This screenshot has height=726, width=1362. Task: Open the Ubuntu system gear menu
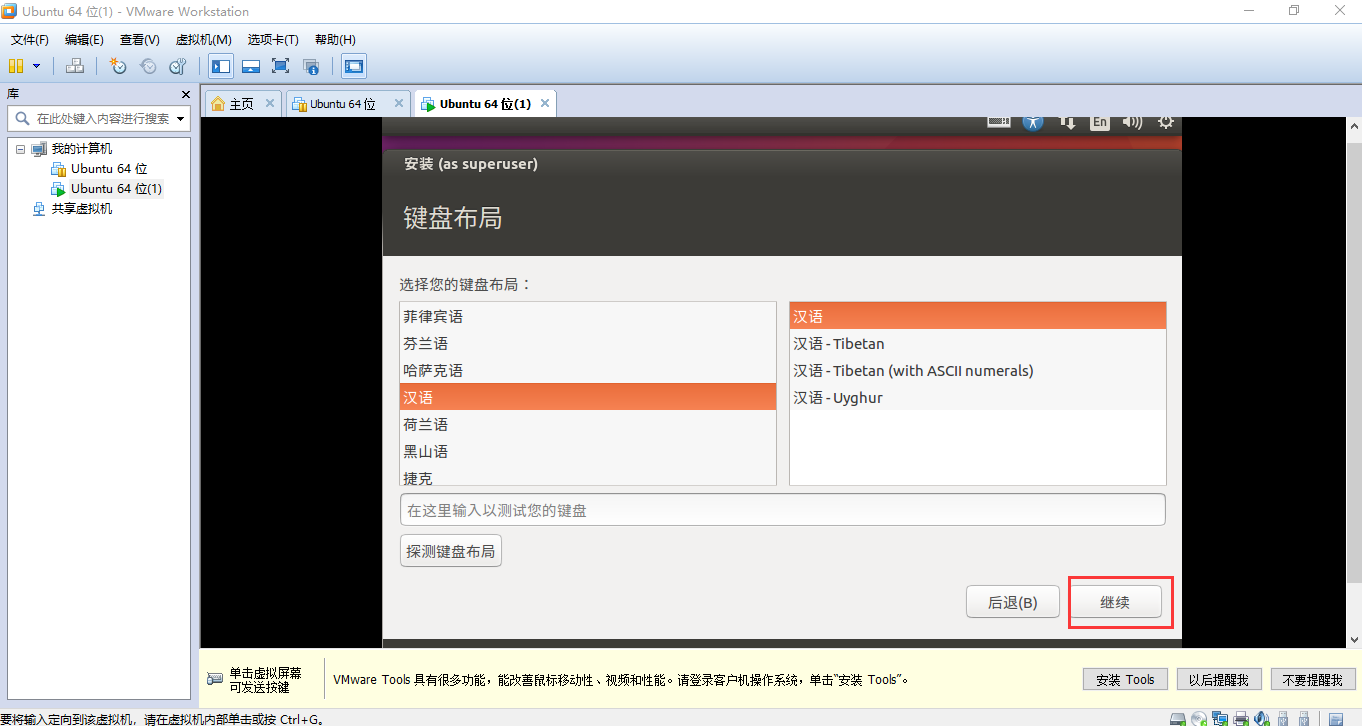click(x=1165, y=122)
